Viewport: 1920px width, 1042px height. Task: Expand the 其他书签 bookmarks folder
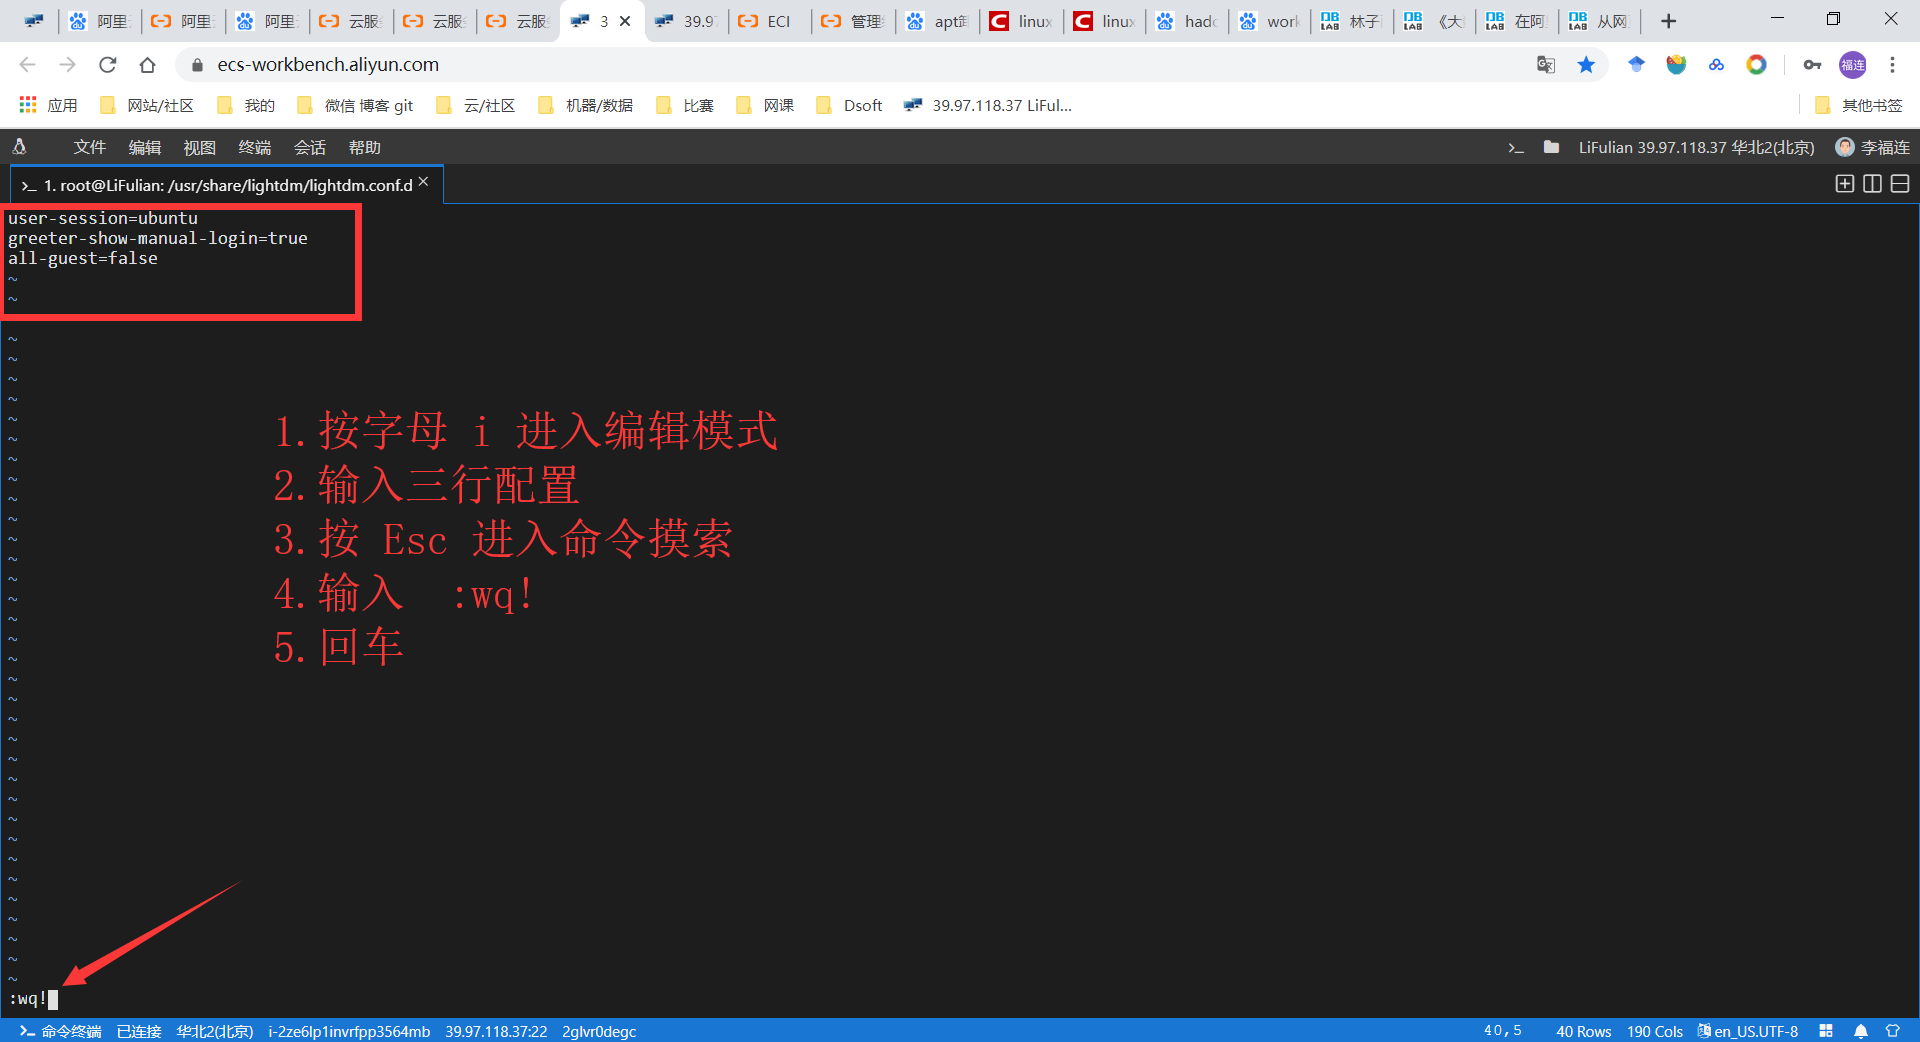(x=1858, y=104)
